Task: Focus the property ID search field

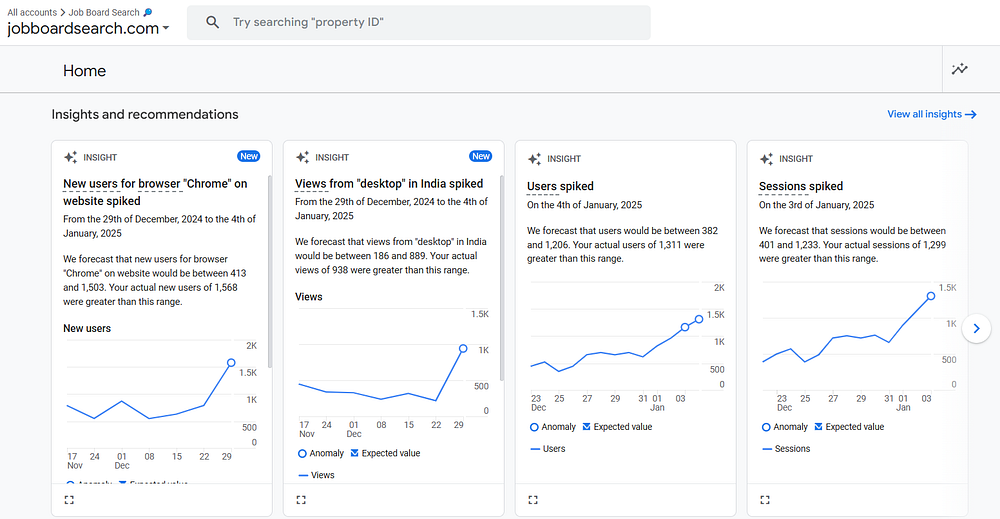Action: coord(430,22)
